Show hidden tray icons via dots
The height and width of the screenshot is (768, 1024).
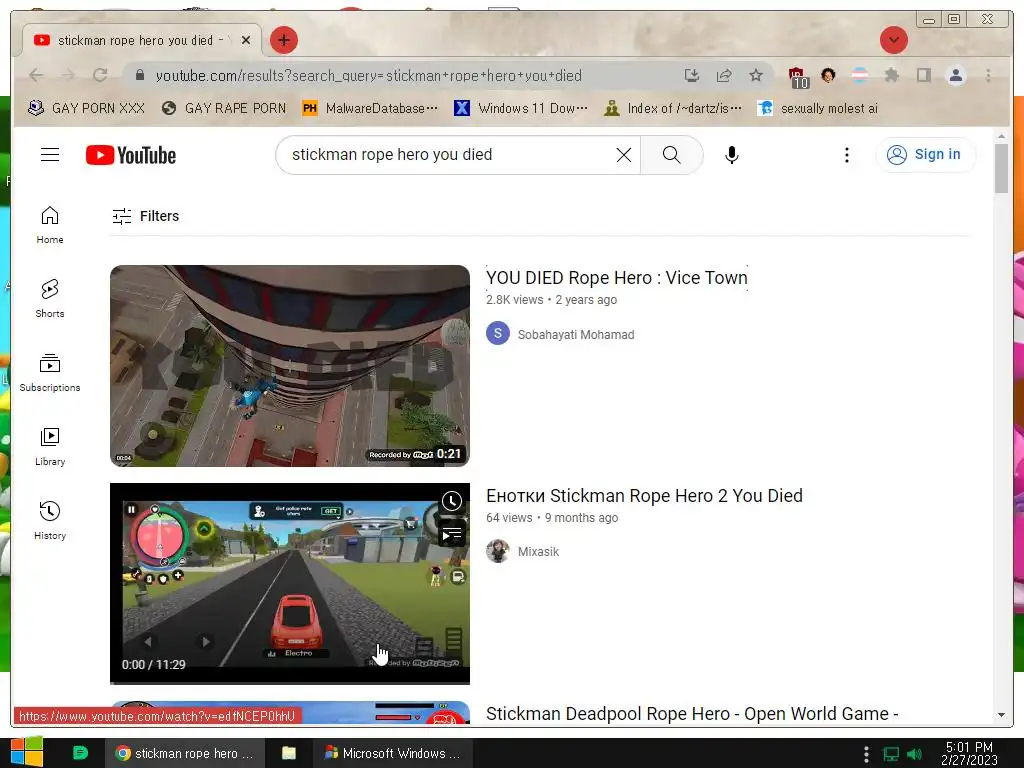[866, 754]
